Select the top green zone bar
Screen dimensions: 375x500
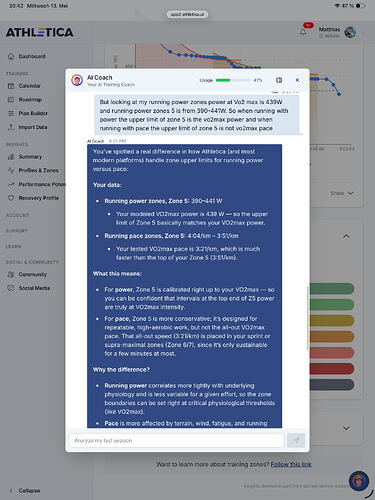[332, 289]
